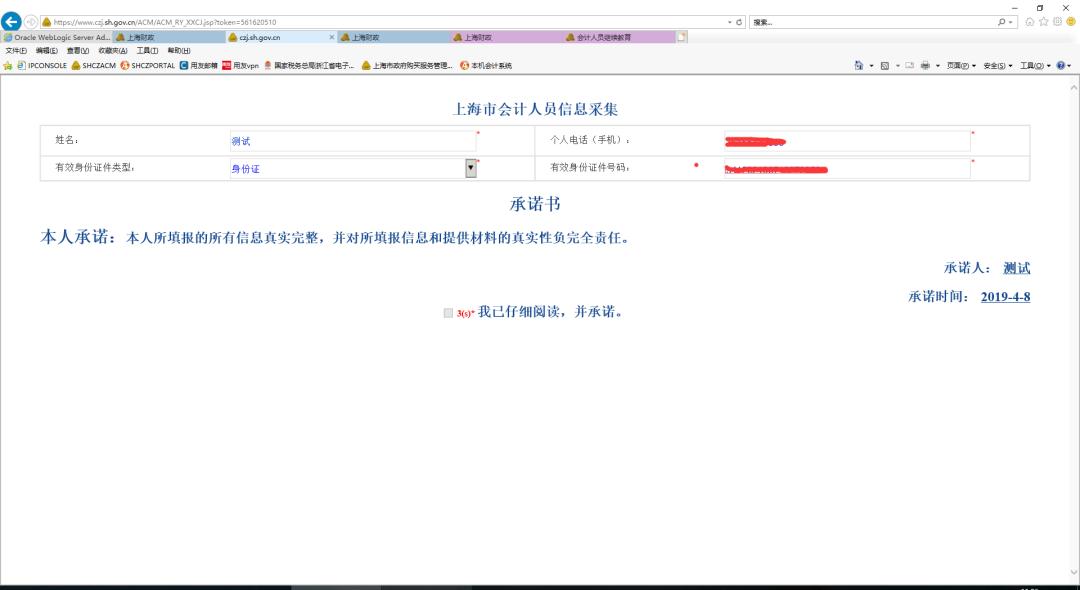
Task: Click the Home icon in the toolbar
Action: [859, 63]
